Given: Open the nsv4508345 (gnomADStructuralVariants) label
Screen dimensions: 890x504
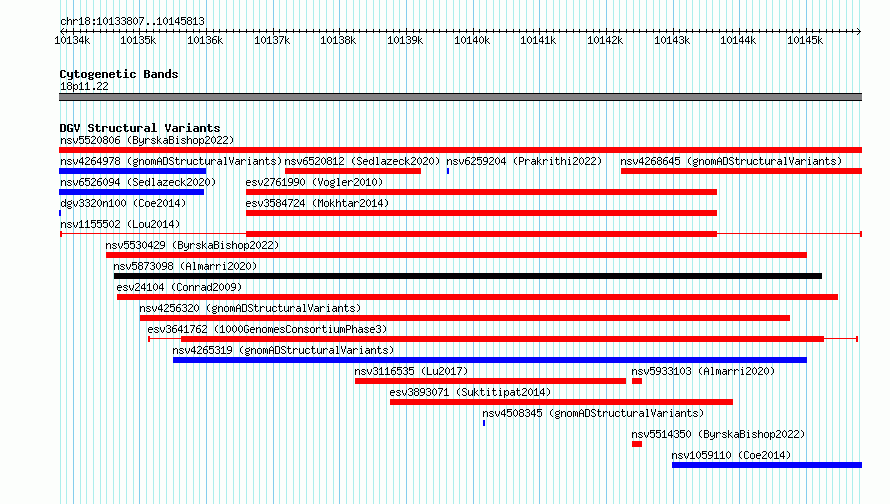Looking at the screenshot, I should pos(593,413).
